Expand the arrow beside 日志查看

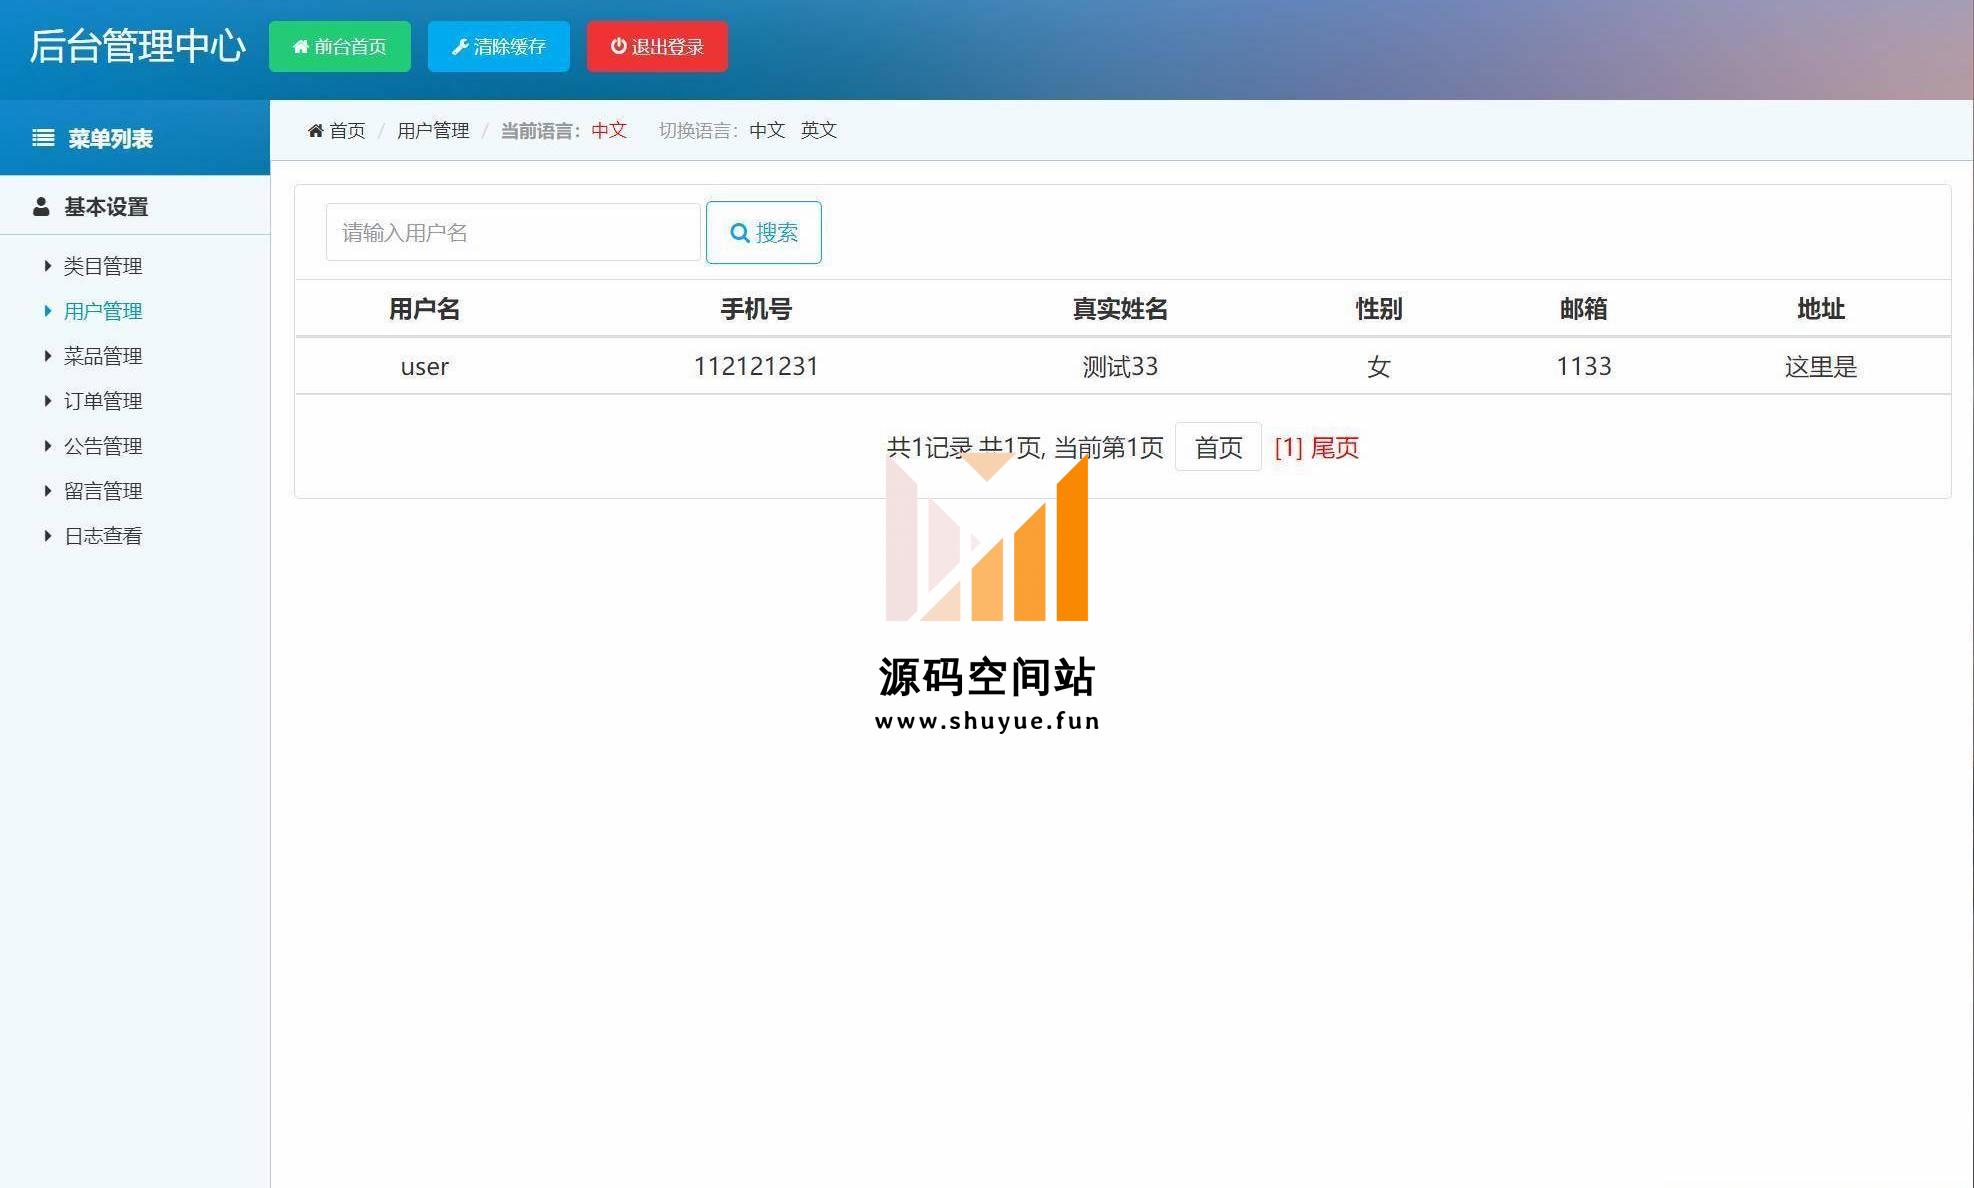point(47,536)
